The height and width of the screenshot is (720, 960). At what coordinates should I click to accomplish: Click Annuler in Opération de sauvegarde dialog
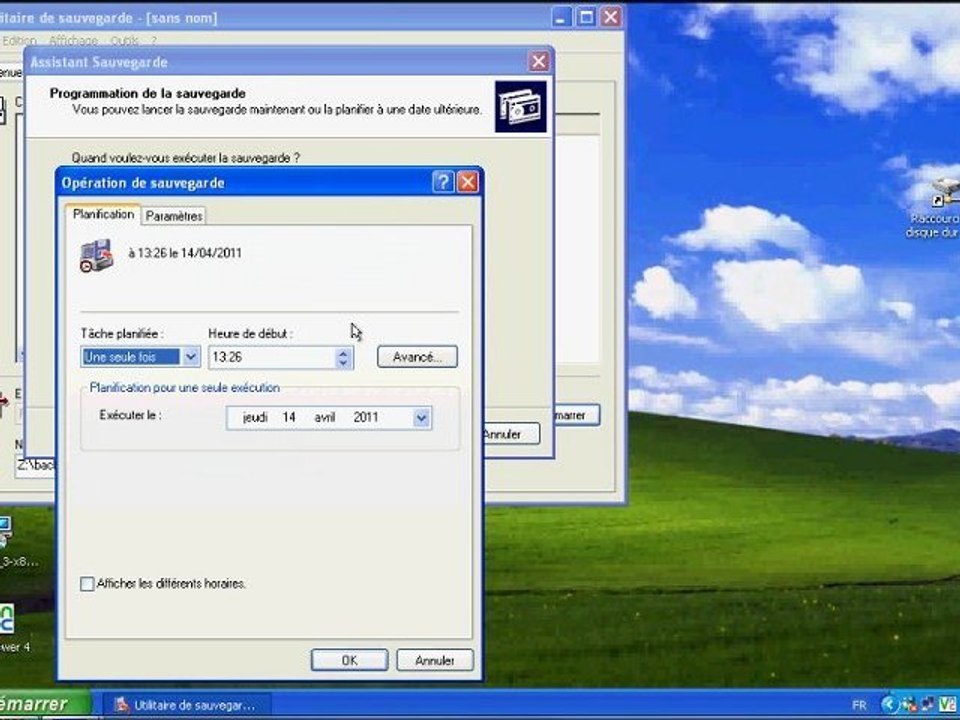click(x=435, y=660)
